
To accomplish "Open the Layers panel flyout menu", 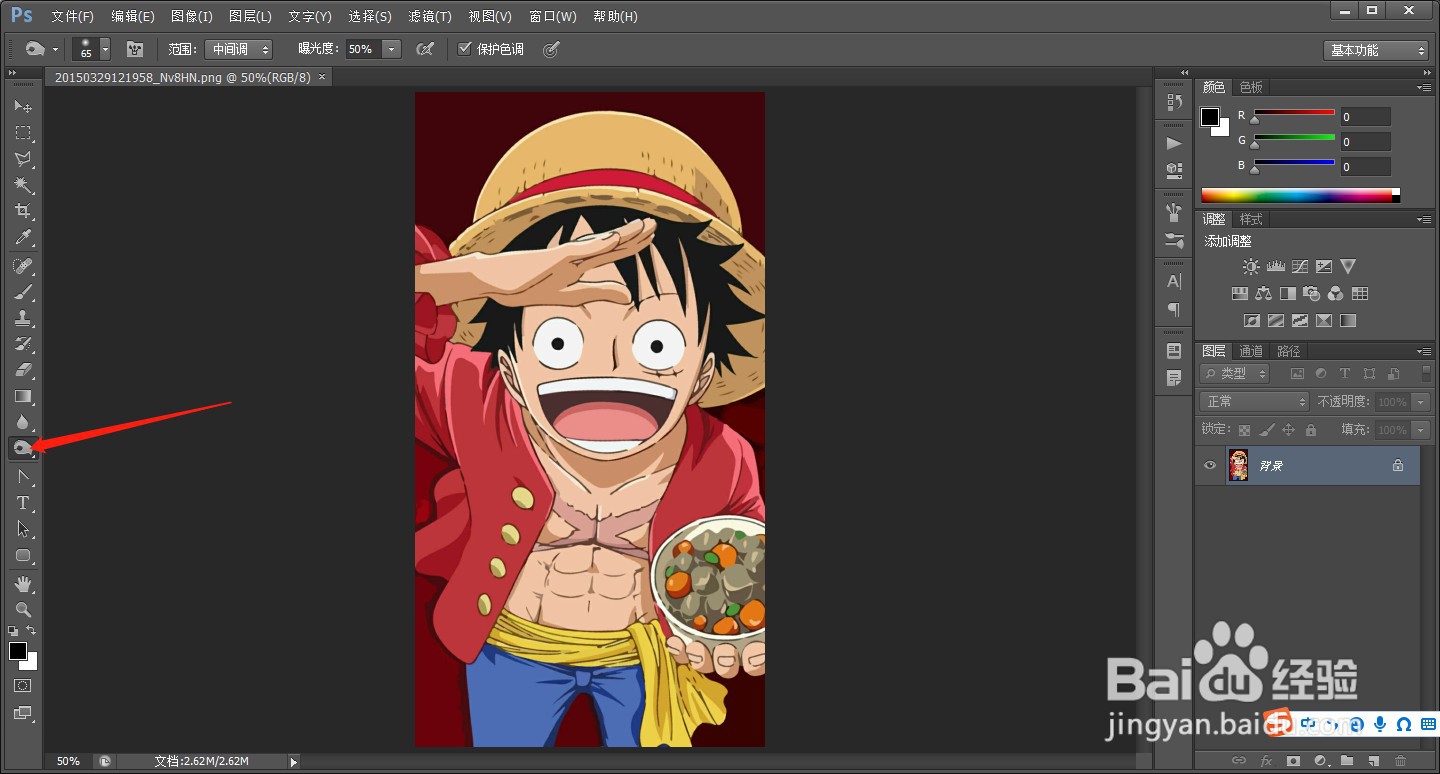I will point(1424,351).
